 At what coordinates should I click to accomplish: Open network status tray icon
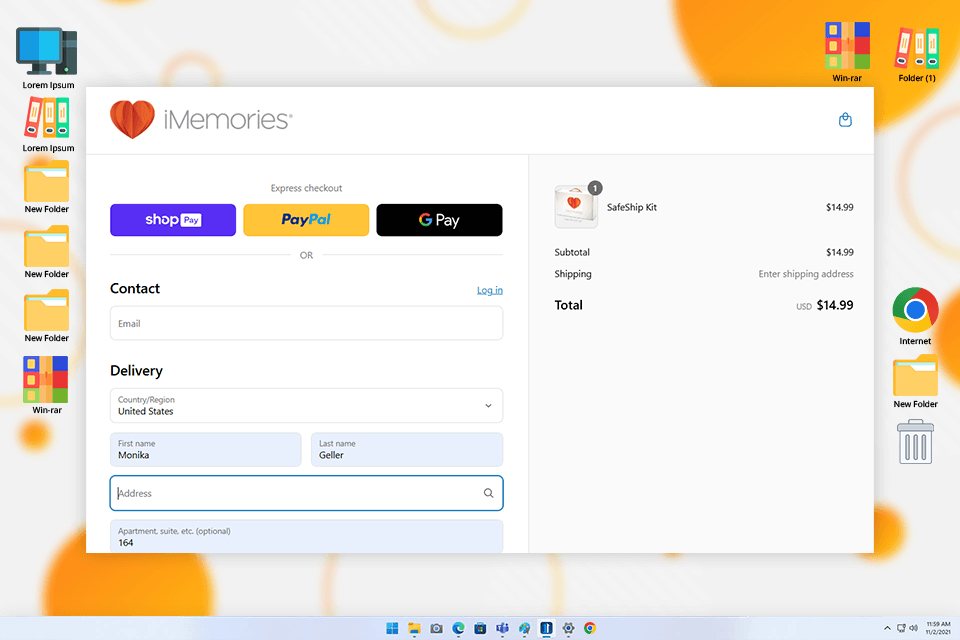[901, 628]
